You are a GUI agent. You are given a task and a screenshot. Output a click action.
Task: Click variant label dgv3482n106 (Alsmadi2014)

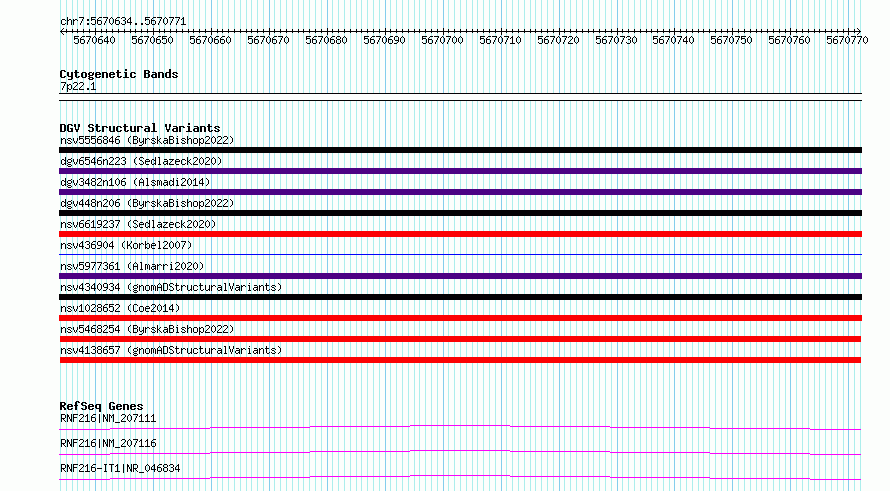(135, 183)
